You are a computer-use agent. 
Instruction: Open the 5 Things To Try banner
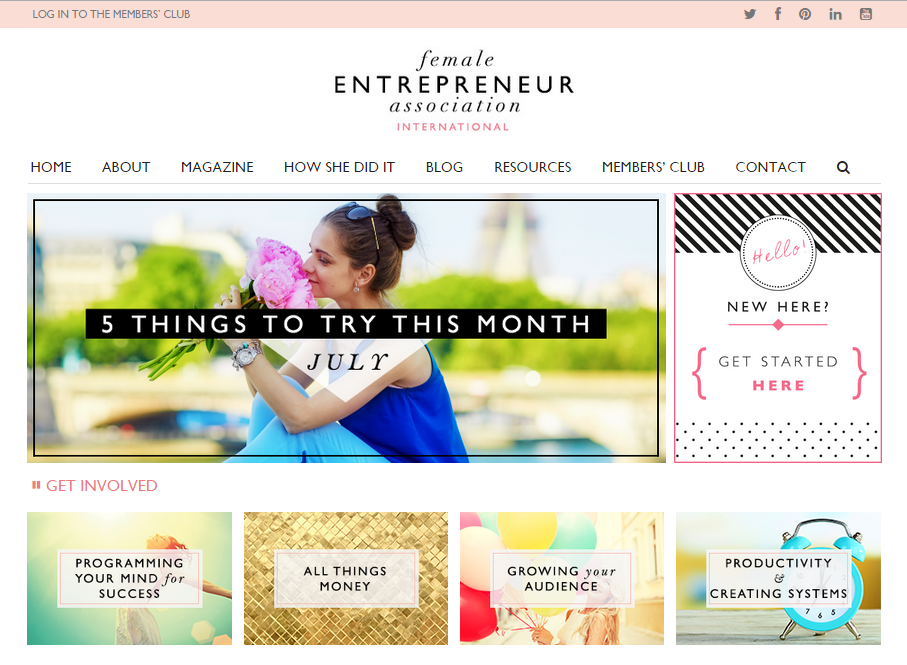pos(346,328)
